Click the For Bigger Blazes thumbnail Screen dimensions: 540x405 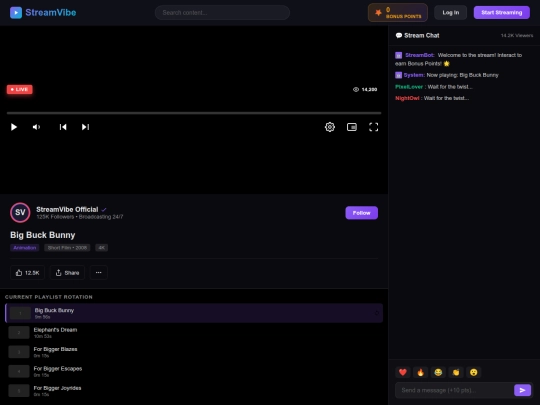click(x=19, y=352)
